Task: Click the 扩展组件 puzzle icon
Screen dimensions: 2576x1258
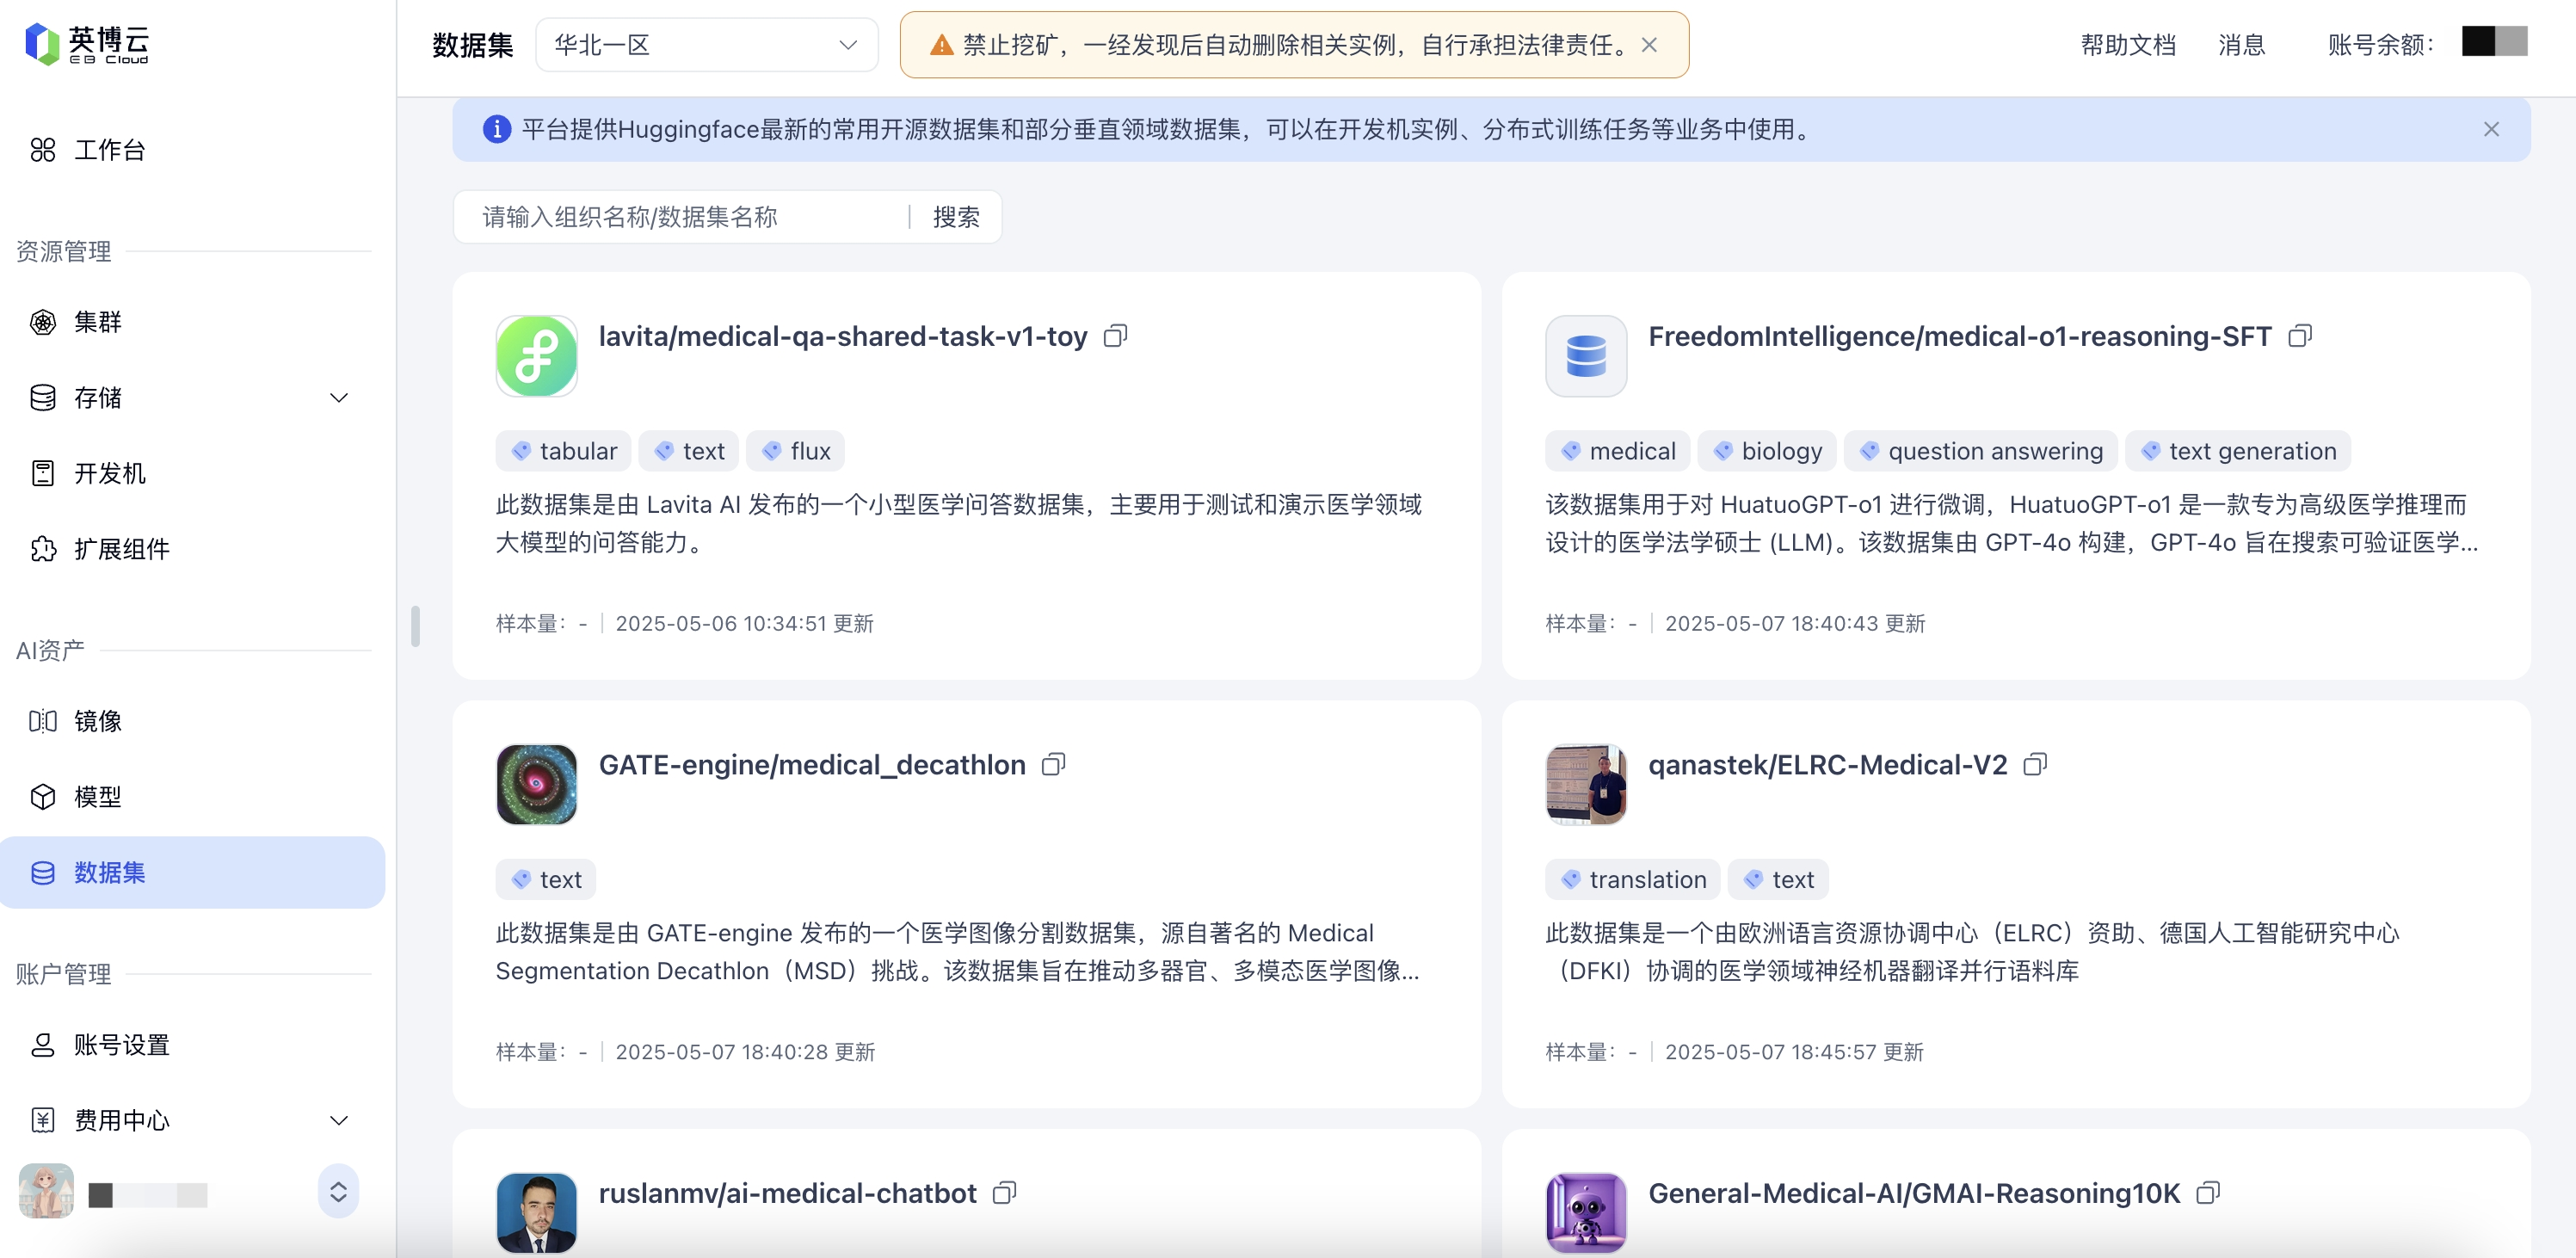Action: 43,549
